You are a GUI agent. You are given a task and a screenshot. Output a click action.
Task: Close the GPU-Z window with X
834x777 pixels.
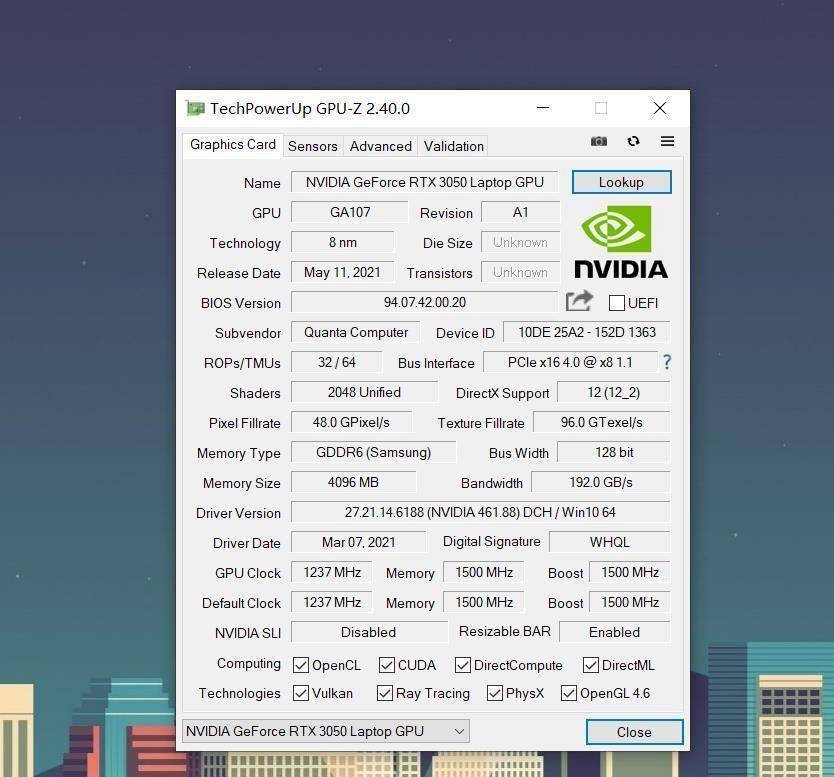(660, 108)
